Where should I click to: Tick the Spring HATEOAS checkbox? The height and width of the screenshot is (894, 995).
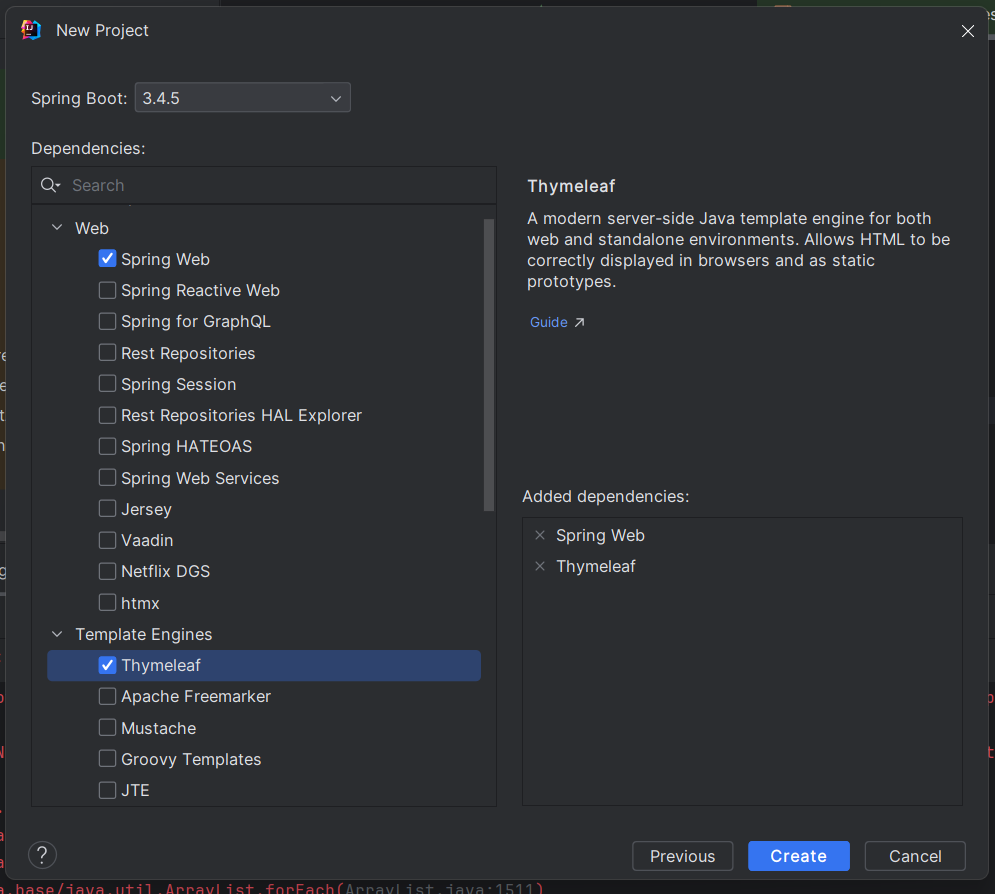pyautogui.click(x=107, y=446)
